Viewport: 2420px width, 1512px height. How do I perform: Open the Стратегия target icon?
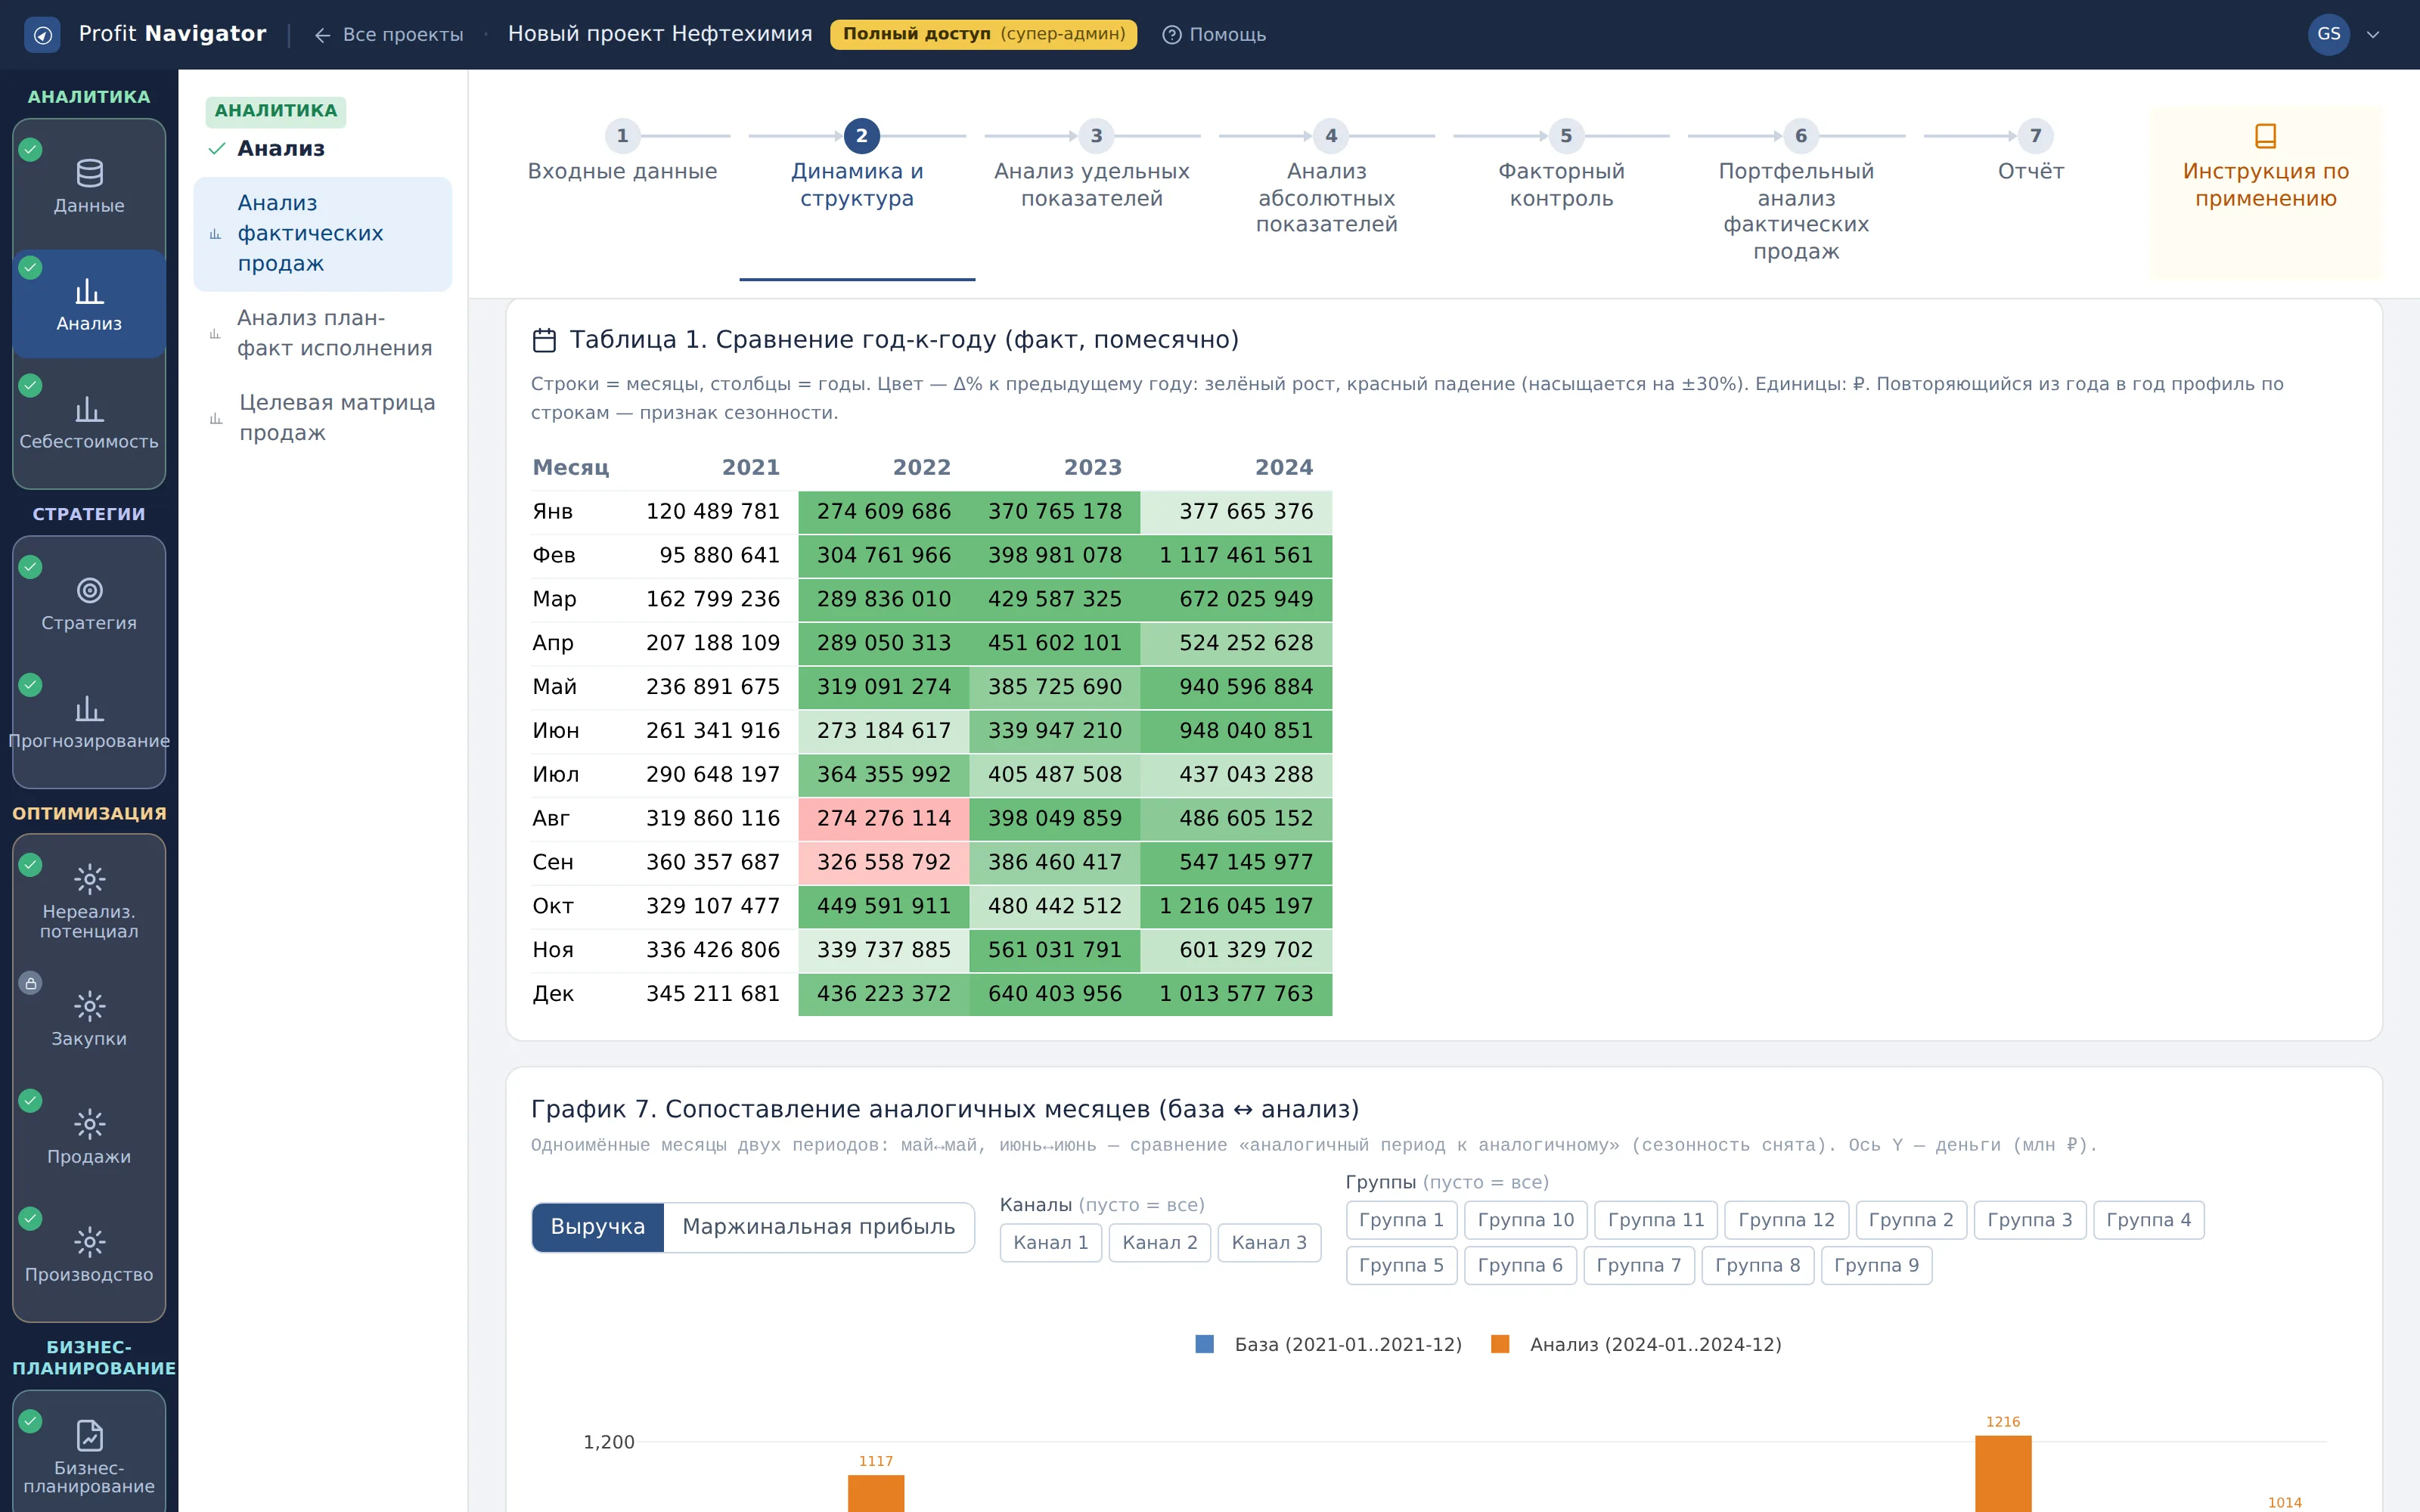tap(89, 591)
